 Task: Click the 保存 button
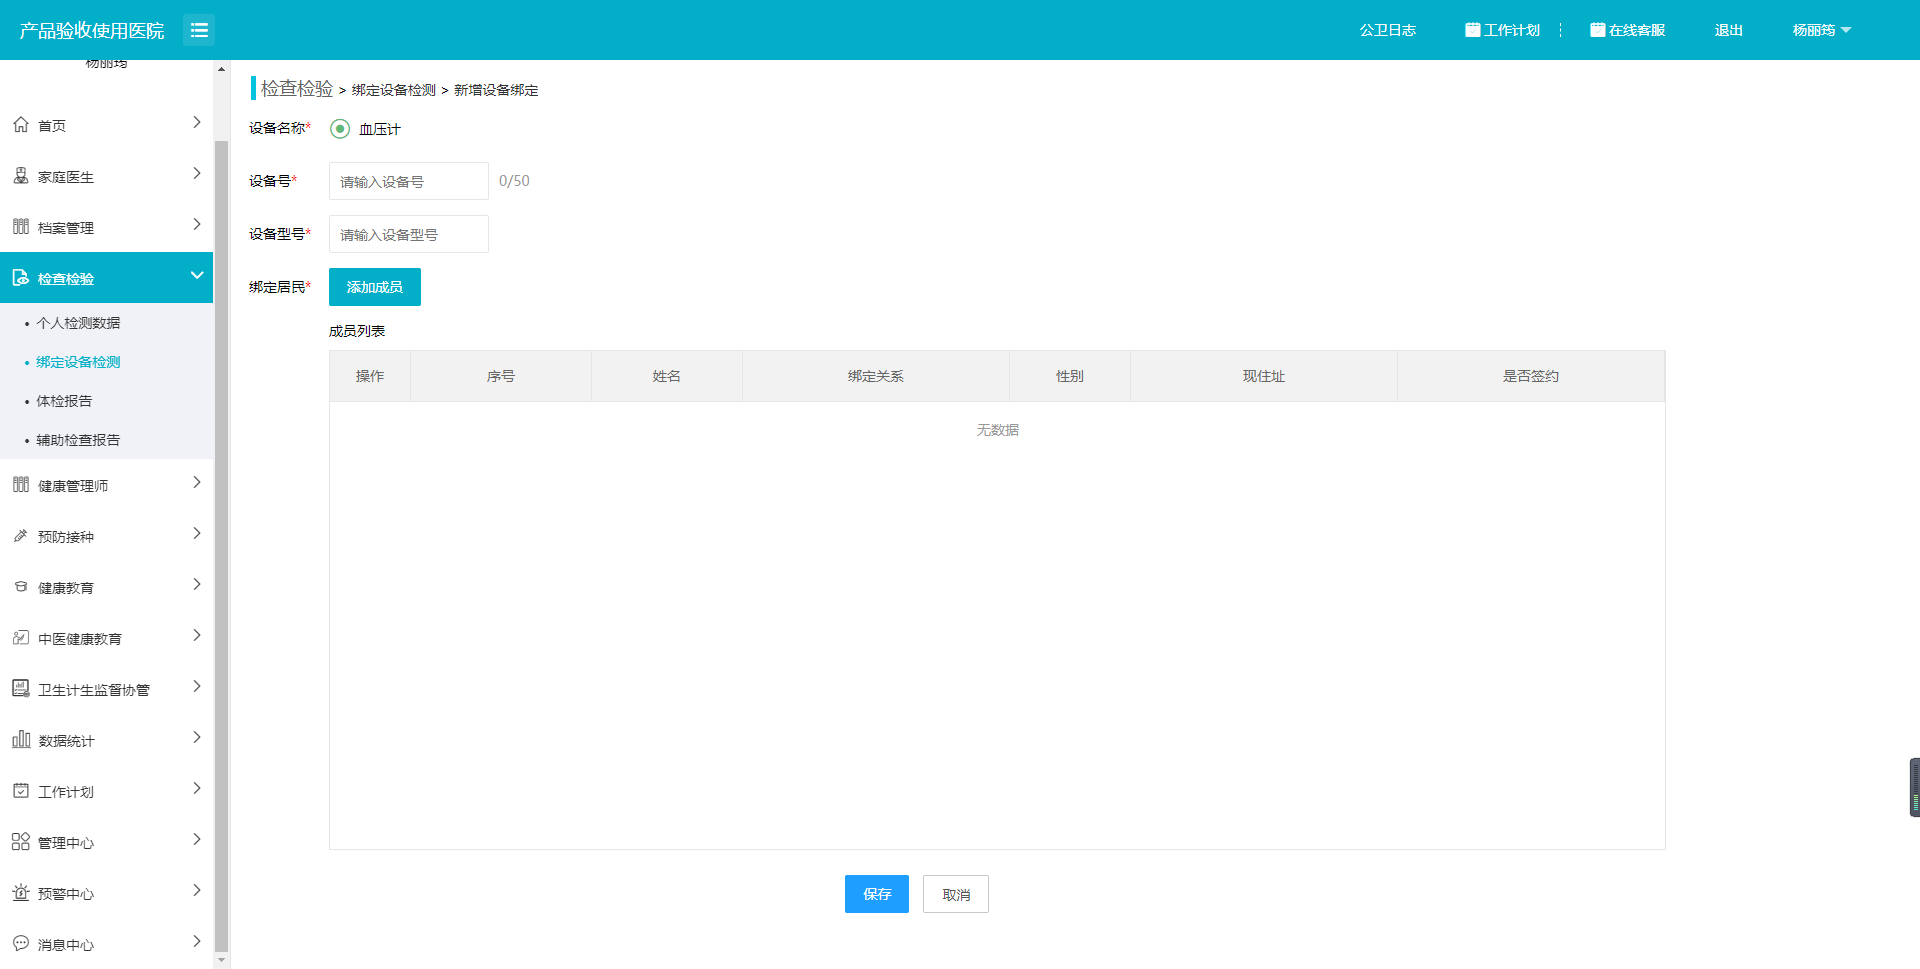[877, 894]
